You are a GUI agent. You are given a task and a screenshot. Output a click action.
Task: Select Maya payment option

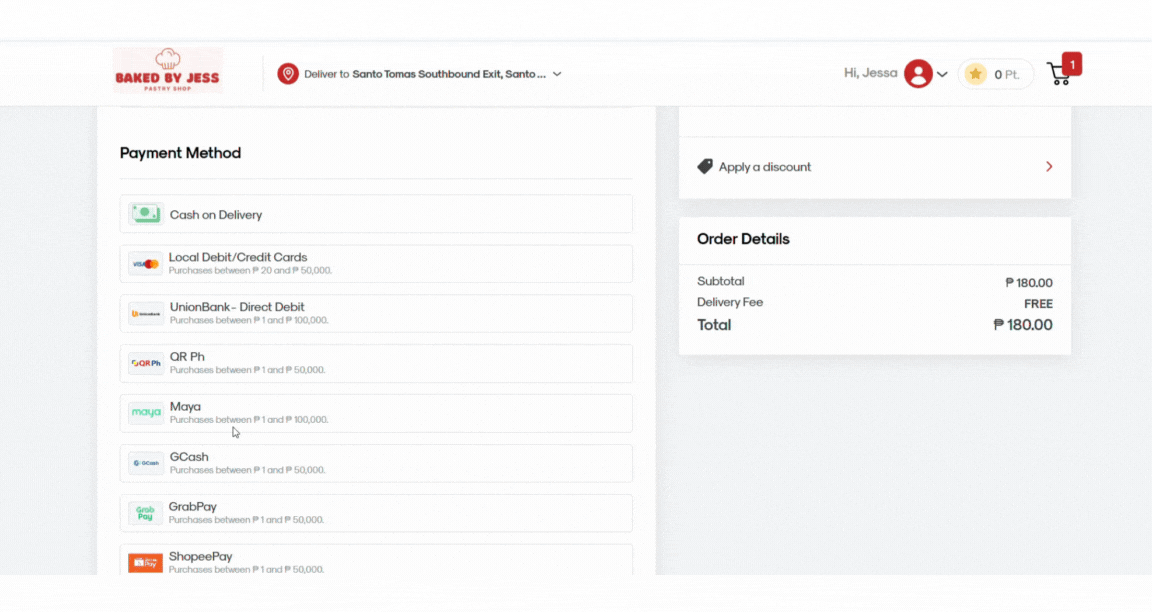pyautogui.click(x=376, y=414)
